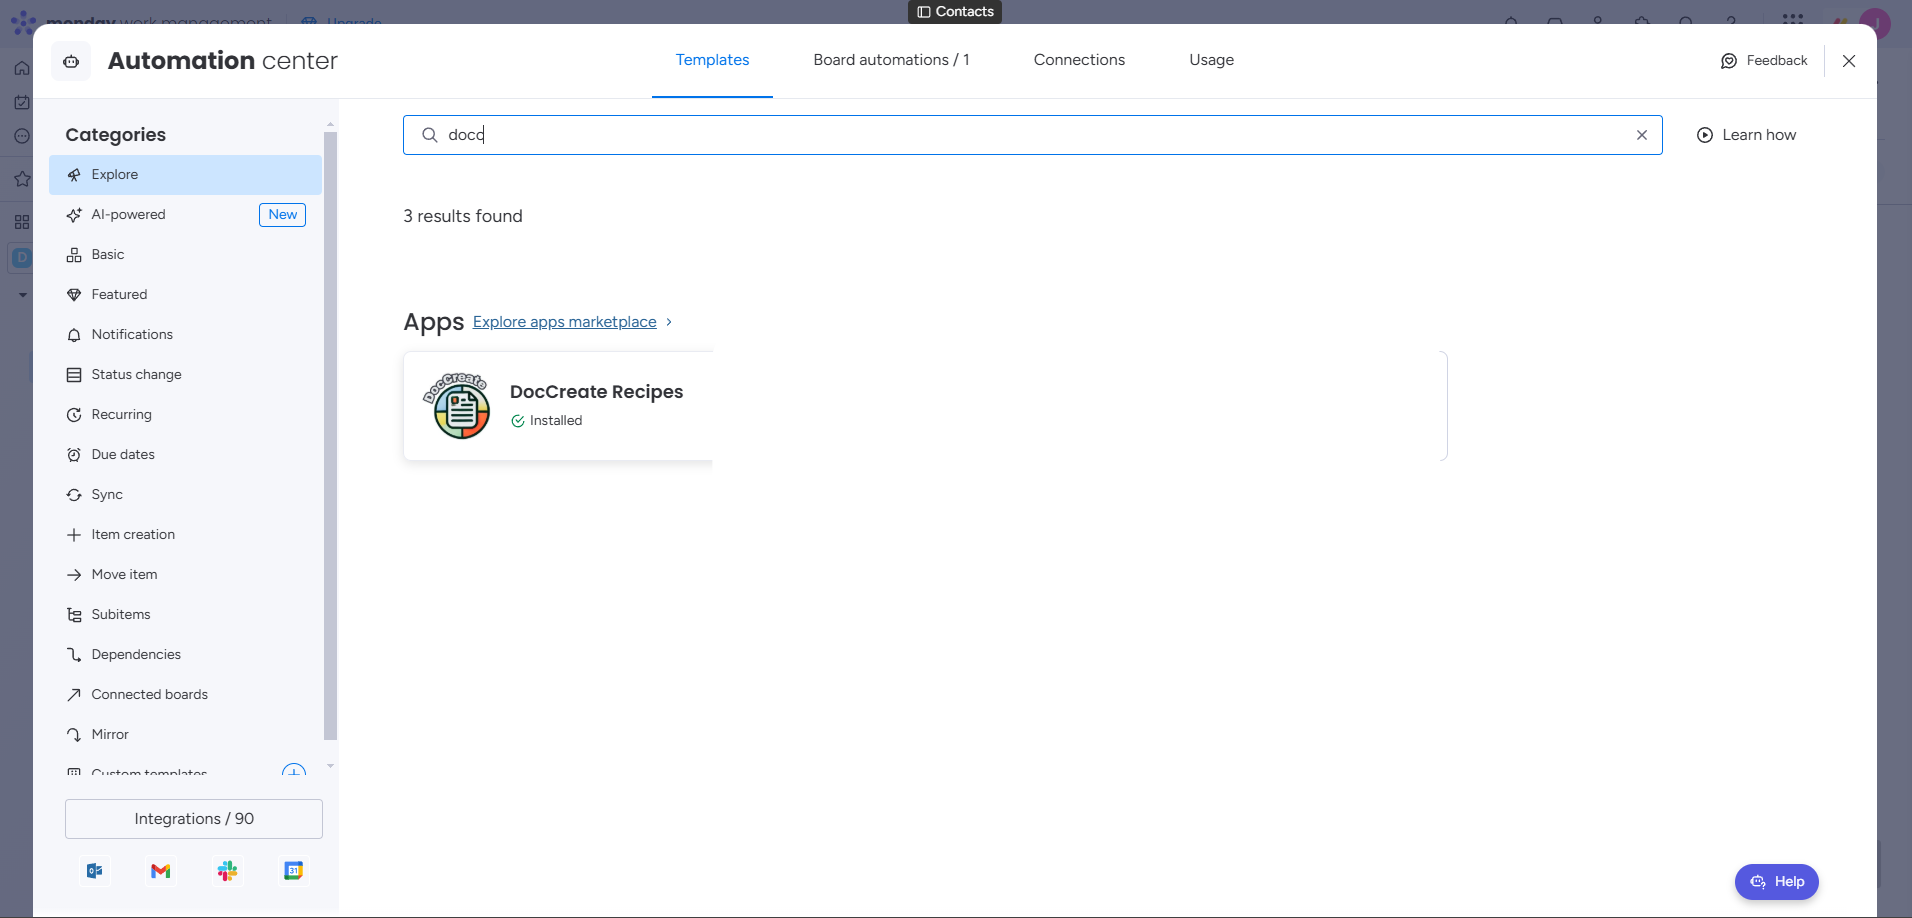Click the Notifications bell icon in the categories
The height and width of the screenshot is (918, 1912).
(74, 335)
